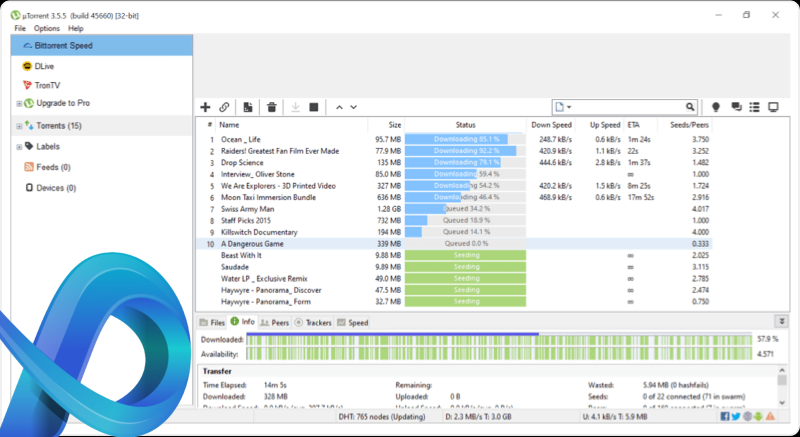The image size is (800, 437).
Task: Switch to the Trackers tab
Action: tap(313, 323)
